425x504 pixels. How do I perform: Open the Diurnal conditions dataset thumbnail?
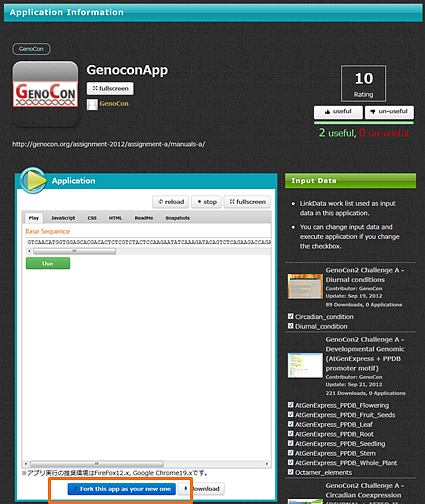click(x=305, y=286)
